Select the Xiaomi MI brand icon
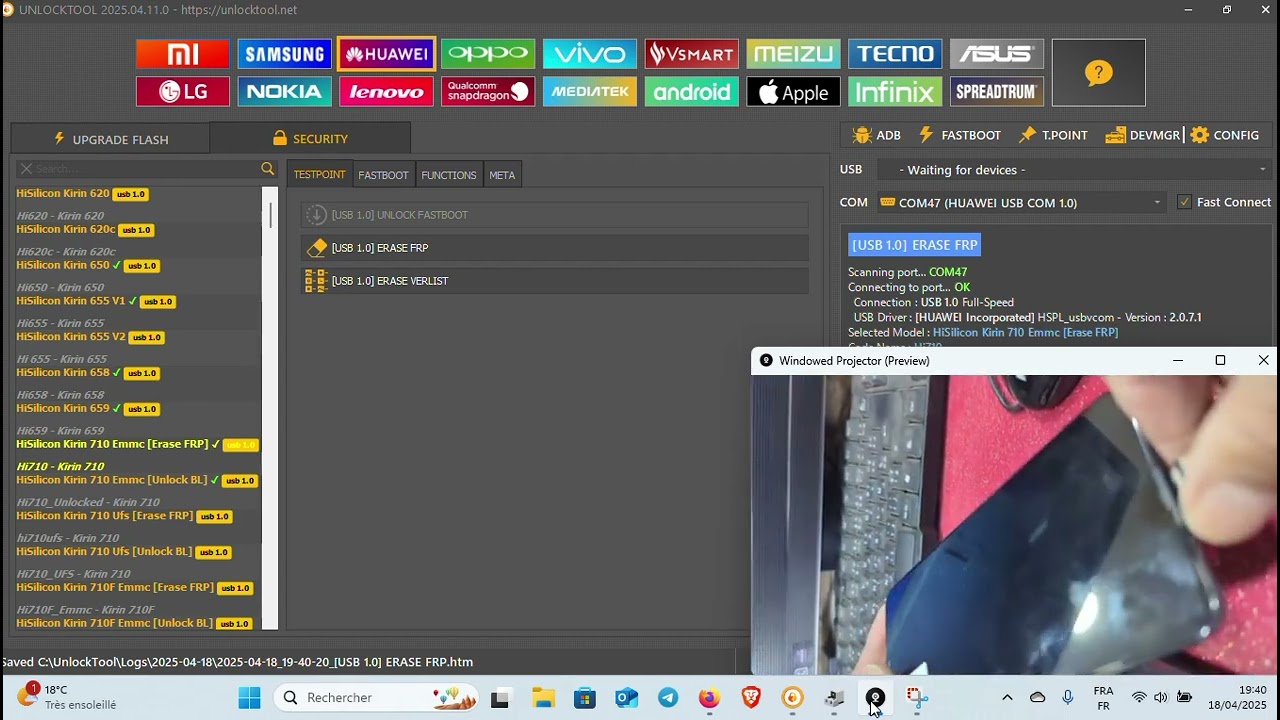The width and height of the screenshot is (1280, 720). (183, 54)
